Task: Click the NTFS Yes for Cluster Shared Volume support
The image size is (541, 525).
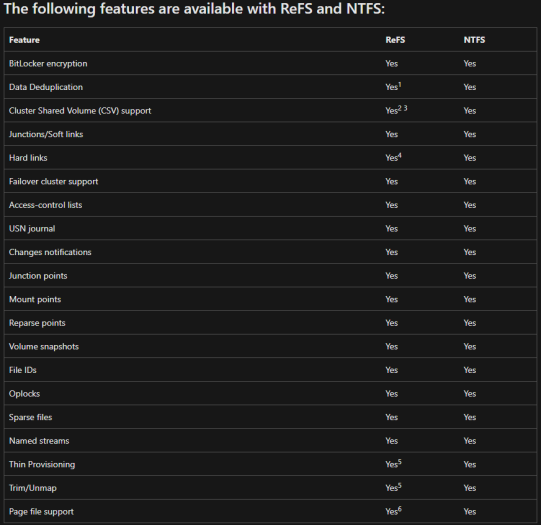Action: click(470, 111)
